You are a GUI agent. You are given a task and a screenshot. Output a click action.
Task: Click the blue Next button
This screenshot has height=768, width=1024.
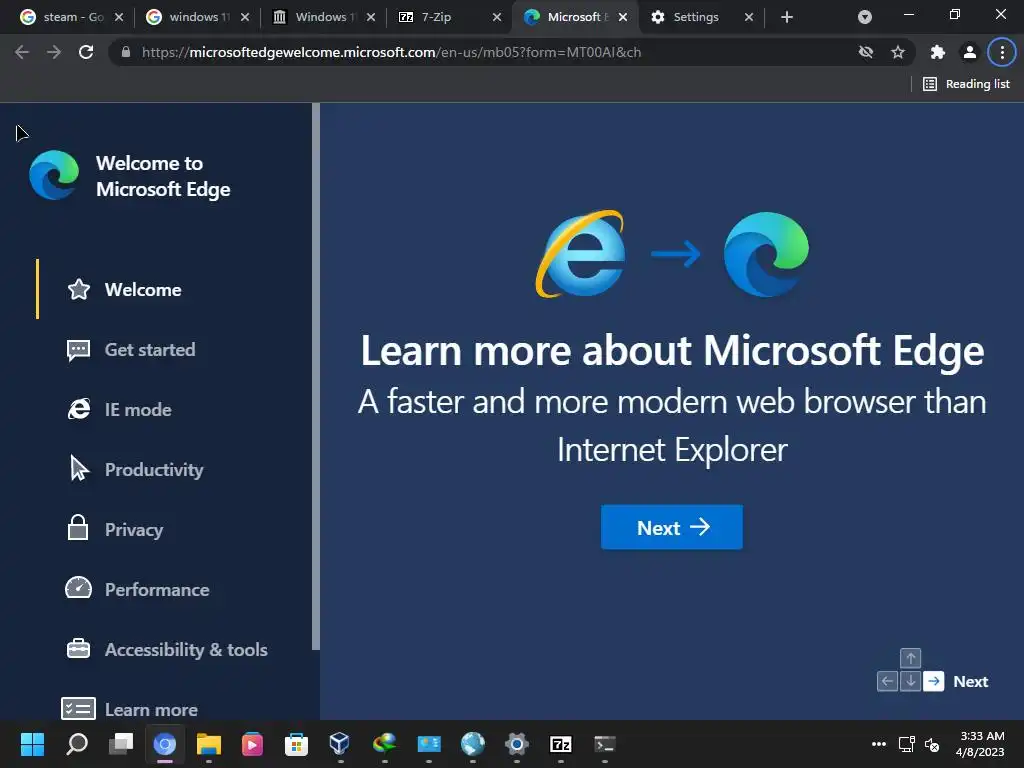[x=671, y=527]
